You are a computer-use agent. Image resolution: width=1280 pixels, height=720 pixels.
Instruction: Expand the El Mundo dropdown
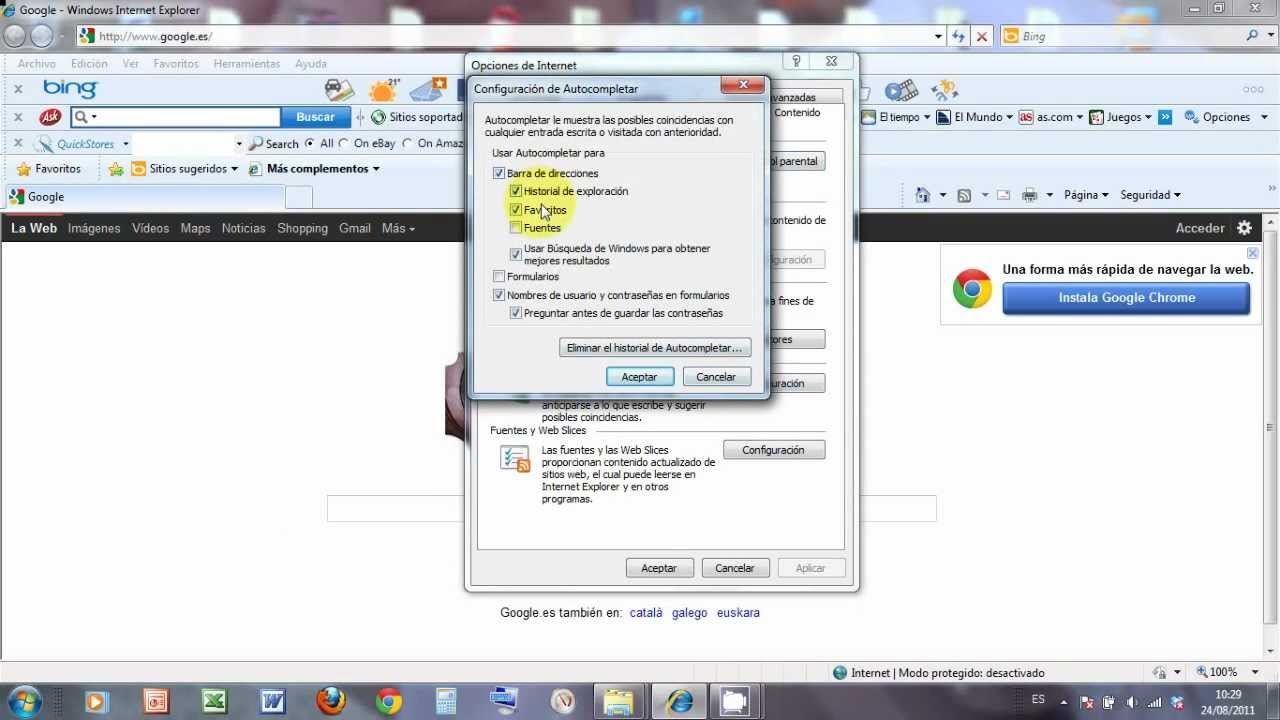click(1010, 117)
